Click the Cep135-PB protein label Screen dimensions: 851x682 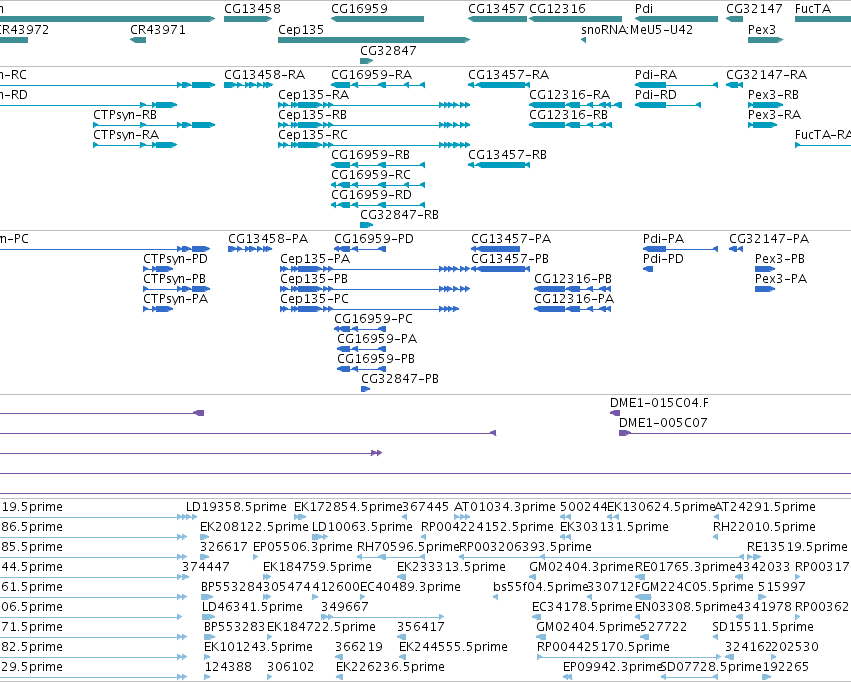[x=314, y=278]
